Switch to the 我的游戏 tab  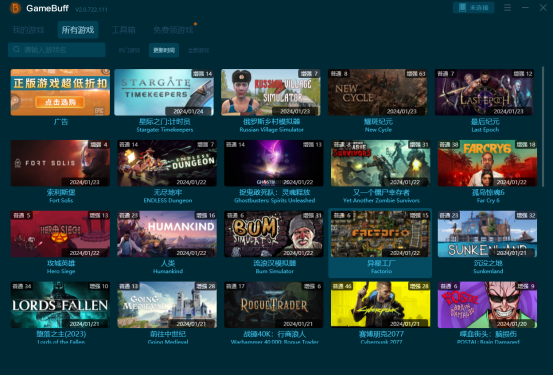pos(28,30)
